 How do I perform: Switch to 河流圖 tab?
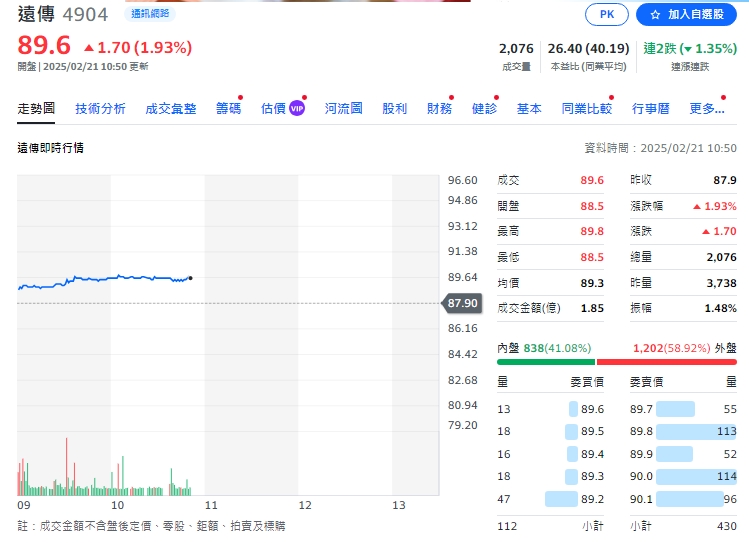click(x=343, y=108)
